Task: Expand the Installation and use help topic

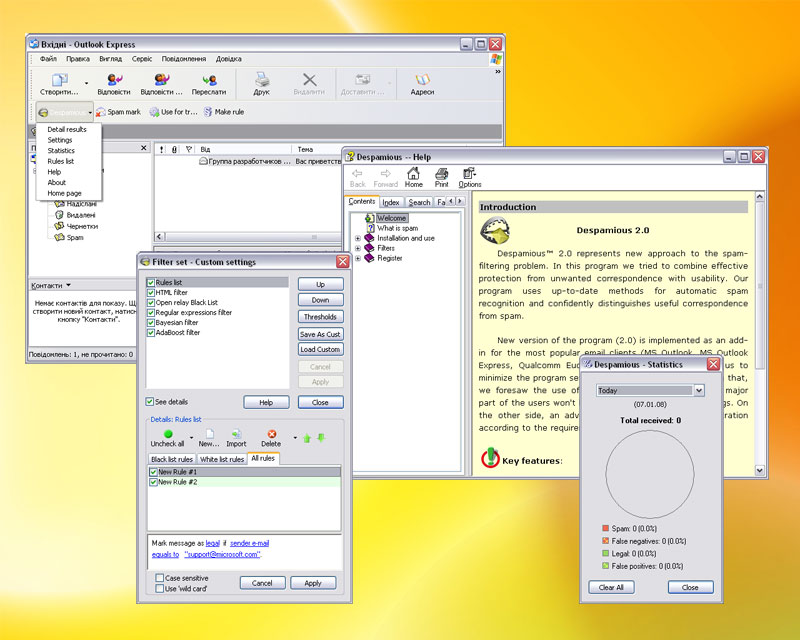Action: (358, 238)
